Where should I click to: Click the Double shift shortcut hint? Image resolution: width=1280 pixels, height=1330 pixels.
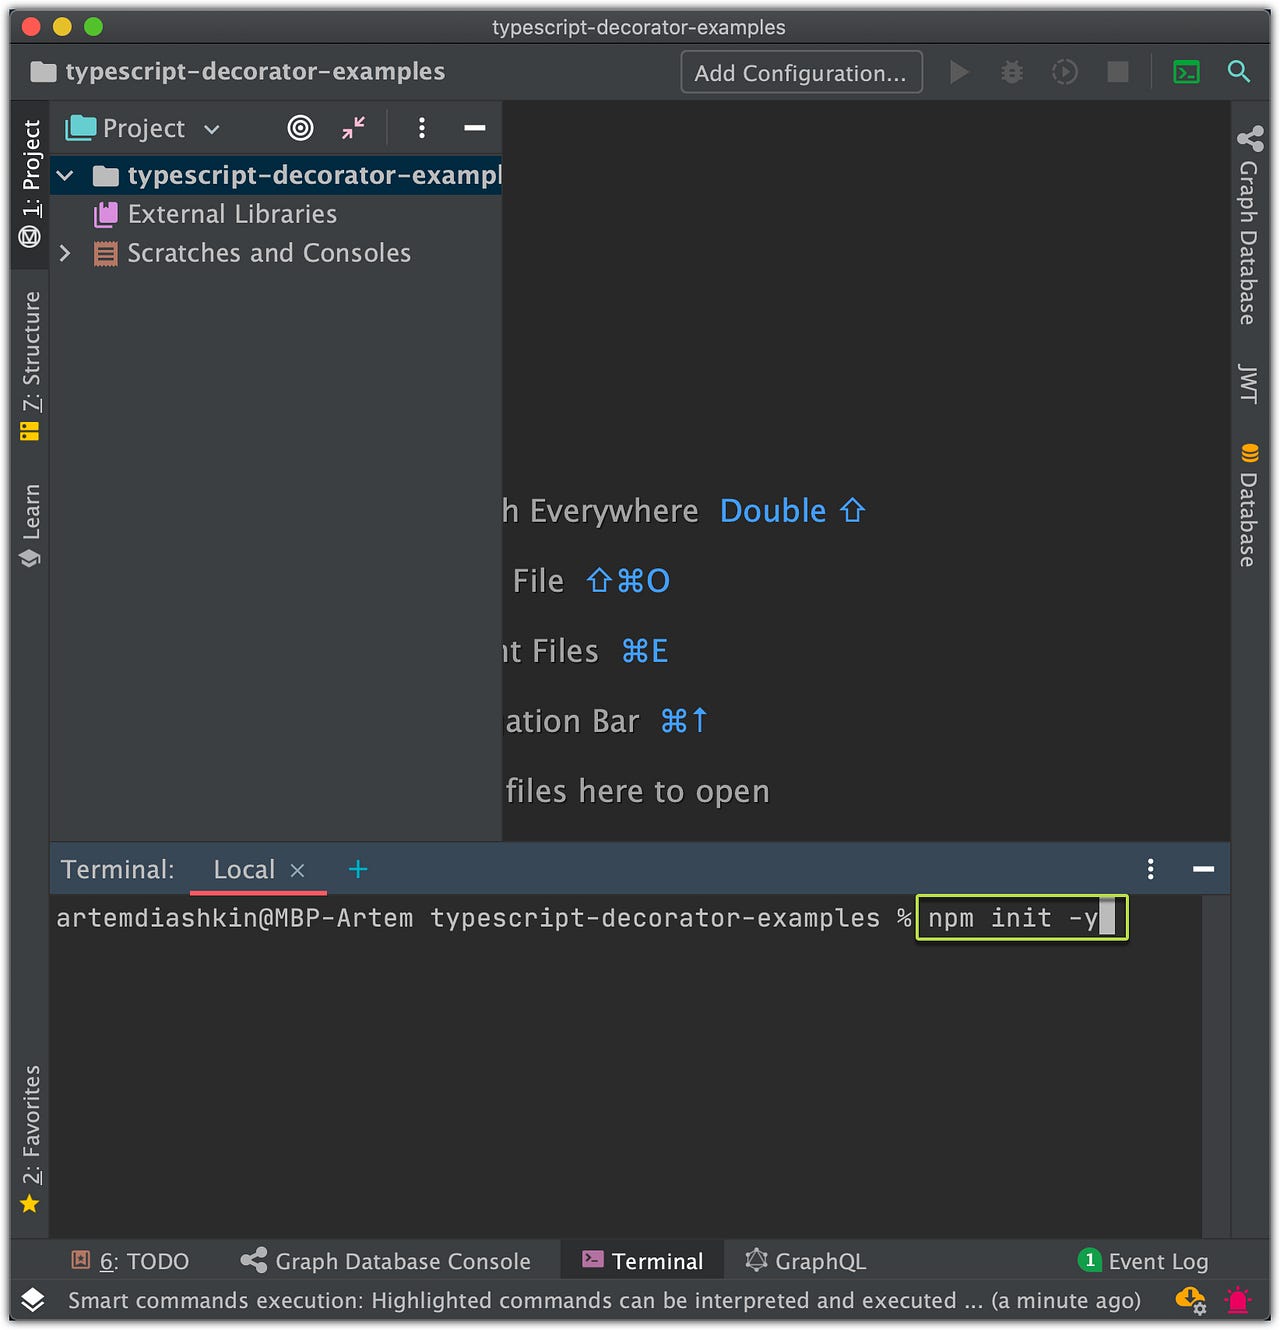coord(792,511)
